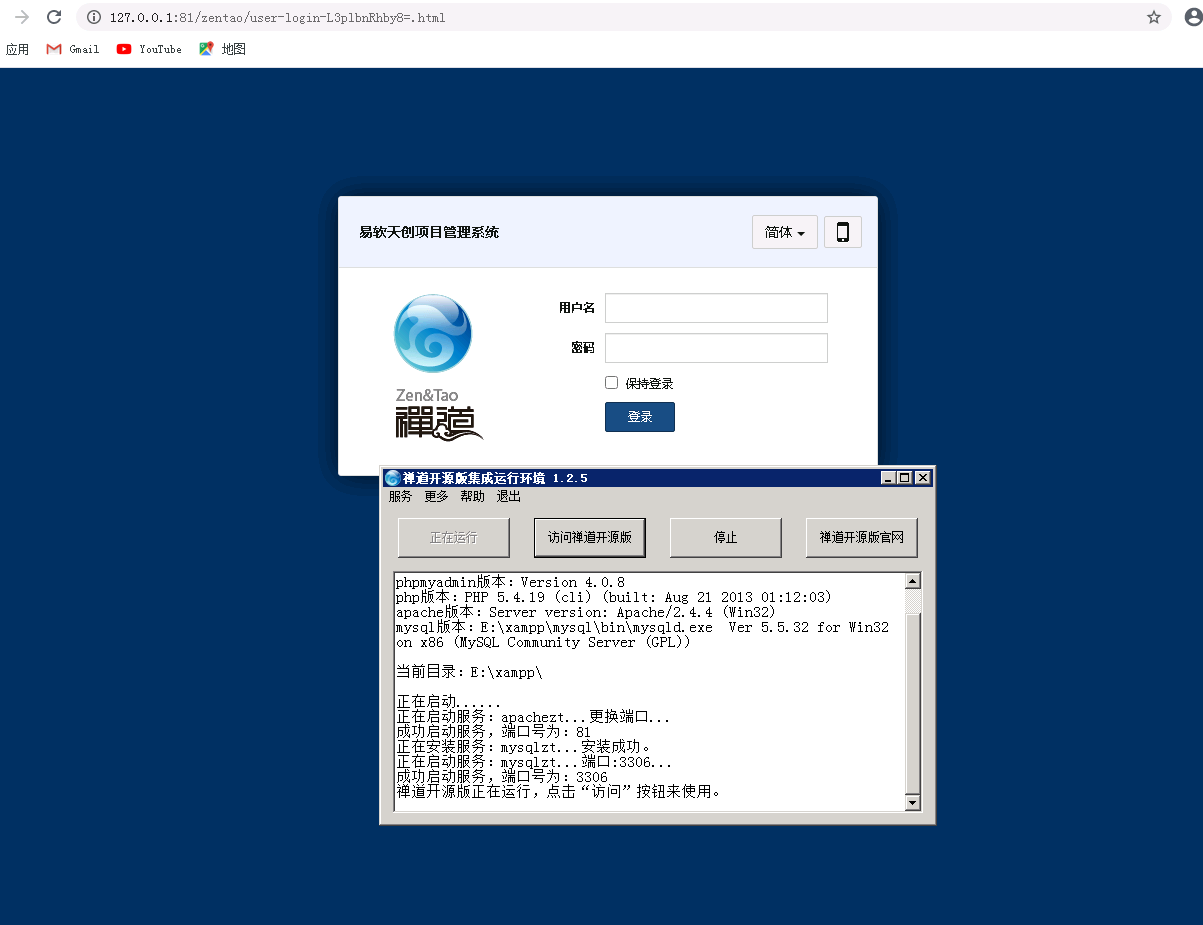This screenshot has width=1203, height=925.
Task: Click the log scrollbar down arrow
Action: point(912,802)
